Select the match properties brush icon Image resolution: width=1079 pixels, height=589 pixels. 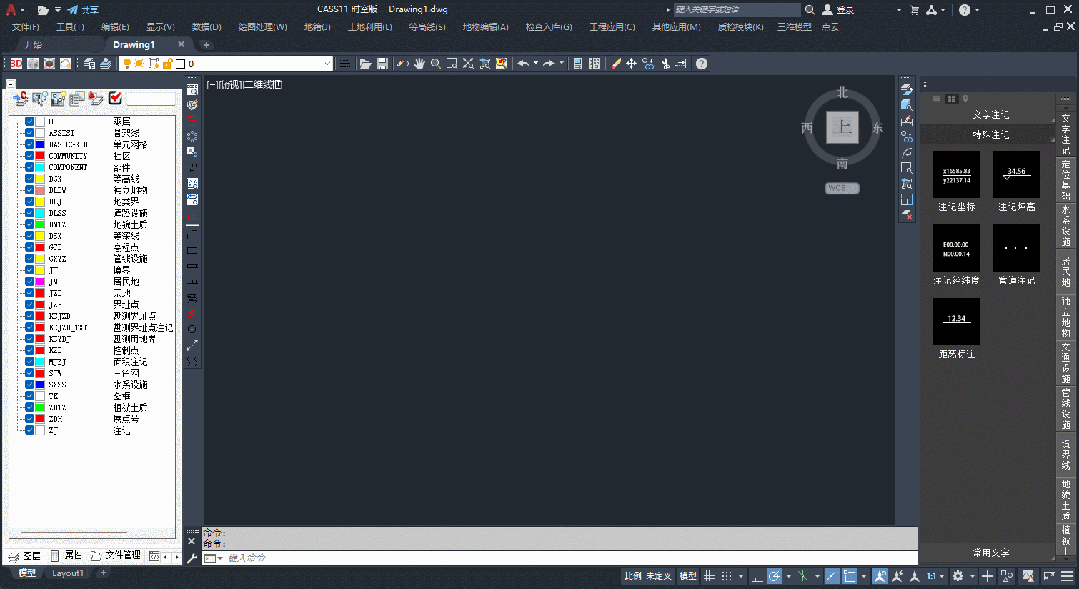616,63
